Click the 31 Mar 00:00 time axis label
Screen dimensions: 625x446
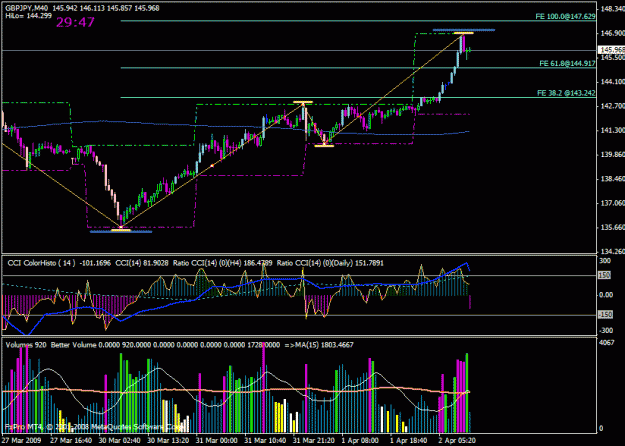[217, 441]
